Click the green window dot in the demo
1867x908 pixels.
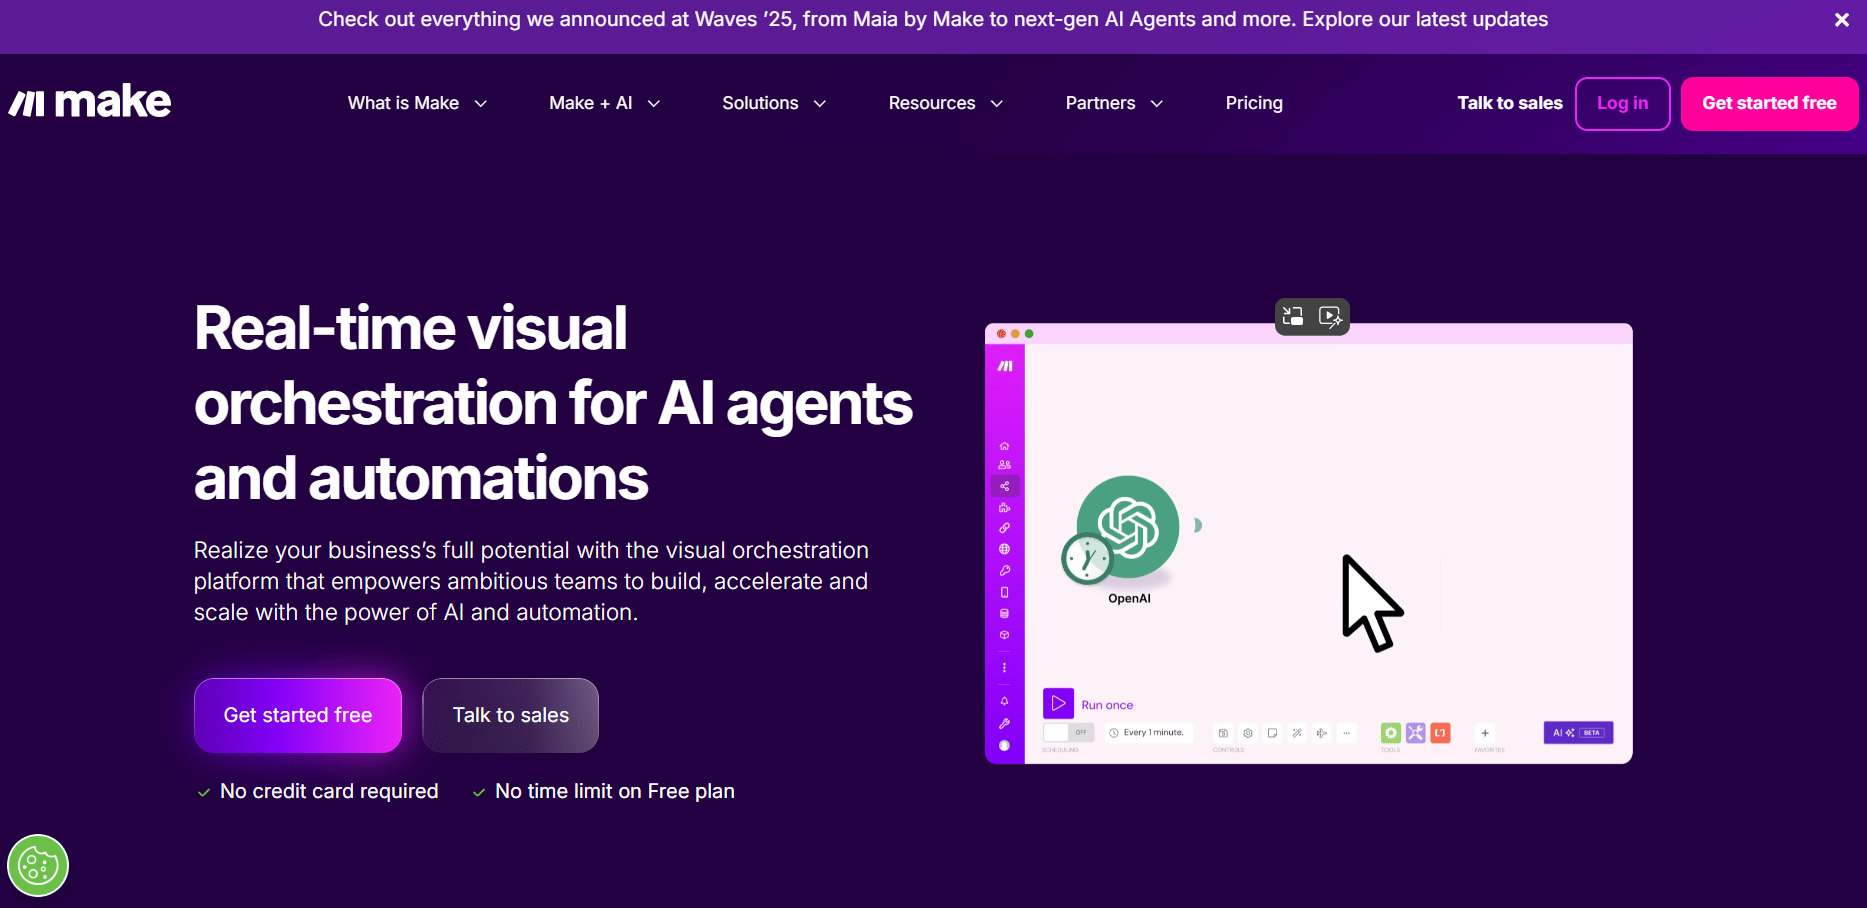(1029, 334)
